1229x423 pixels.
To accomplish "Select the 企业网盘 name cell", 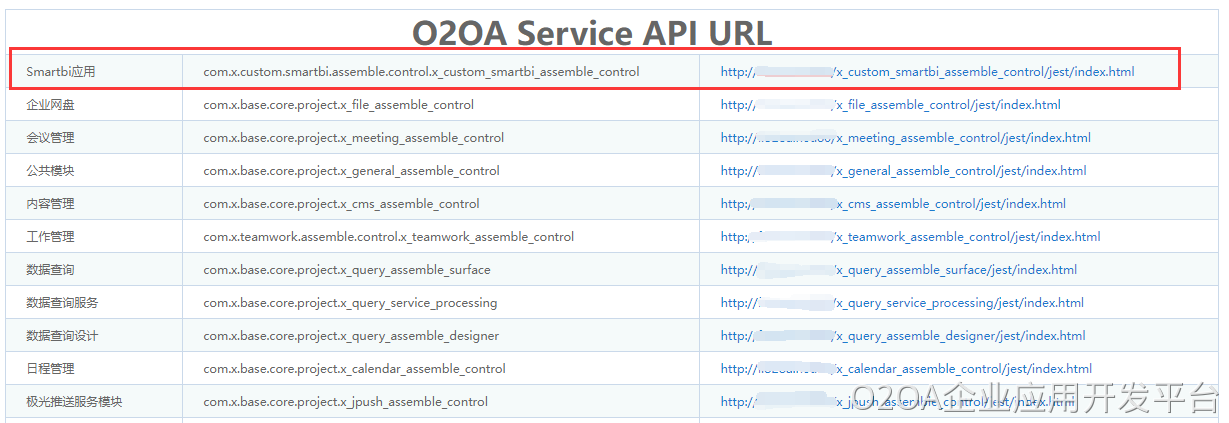I will pyautogui.click(x=50, y=105).
